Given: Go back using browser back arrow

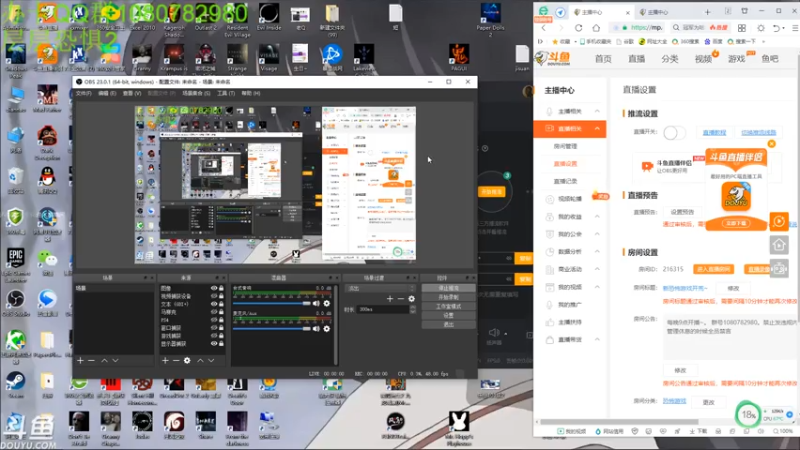Looking at the screenshot, I should (x=543, y=28).
